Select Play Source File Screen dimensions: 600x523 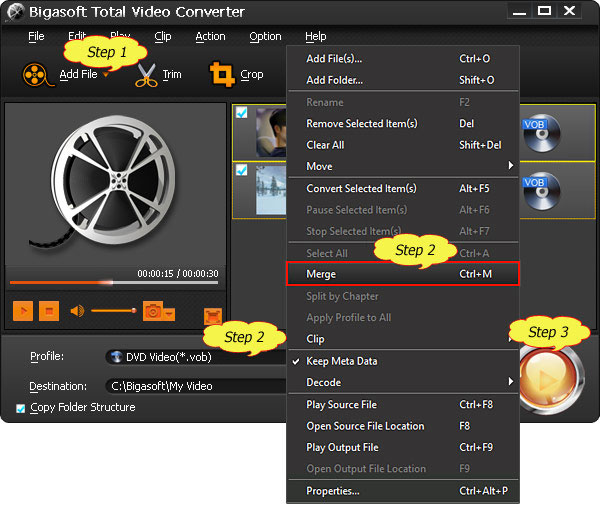click(x=403, y=404)
